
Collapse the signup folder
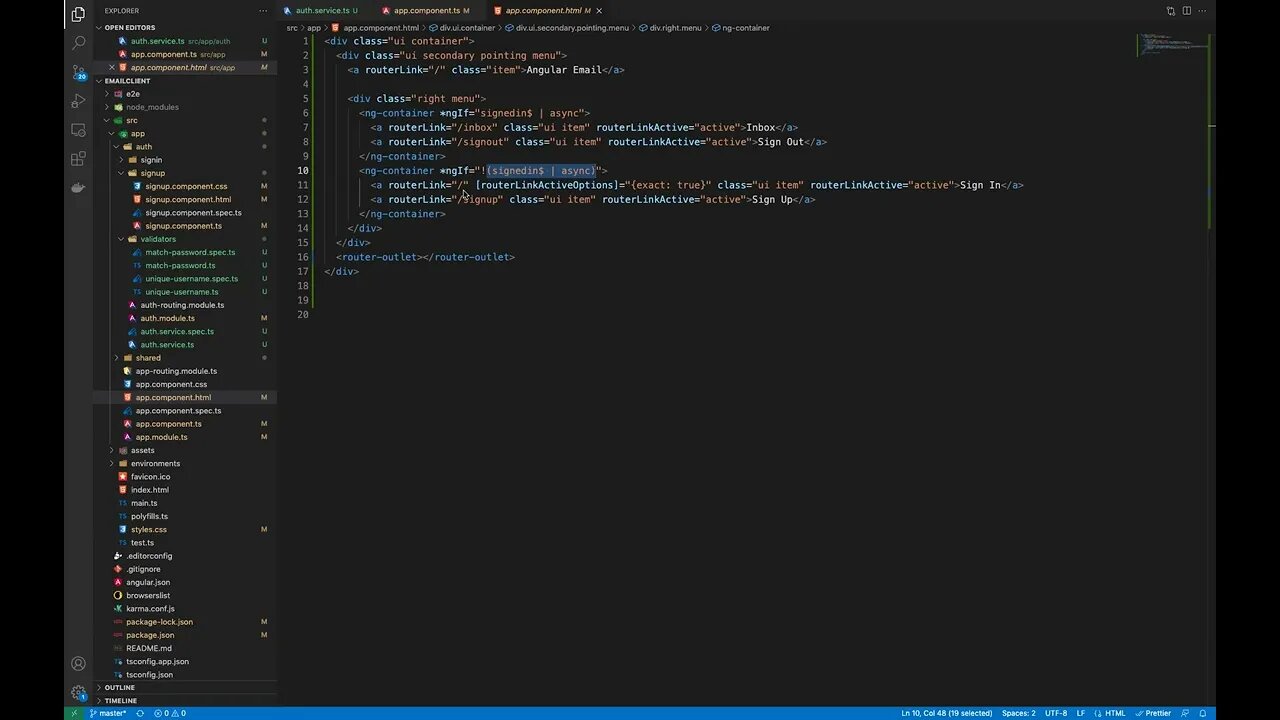pos(152,173)
